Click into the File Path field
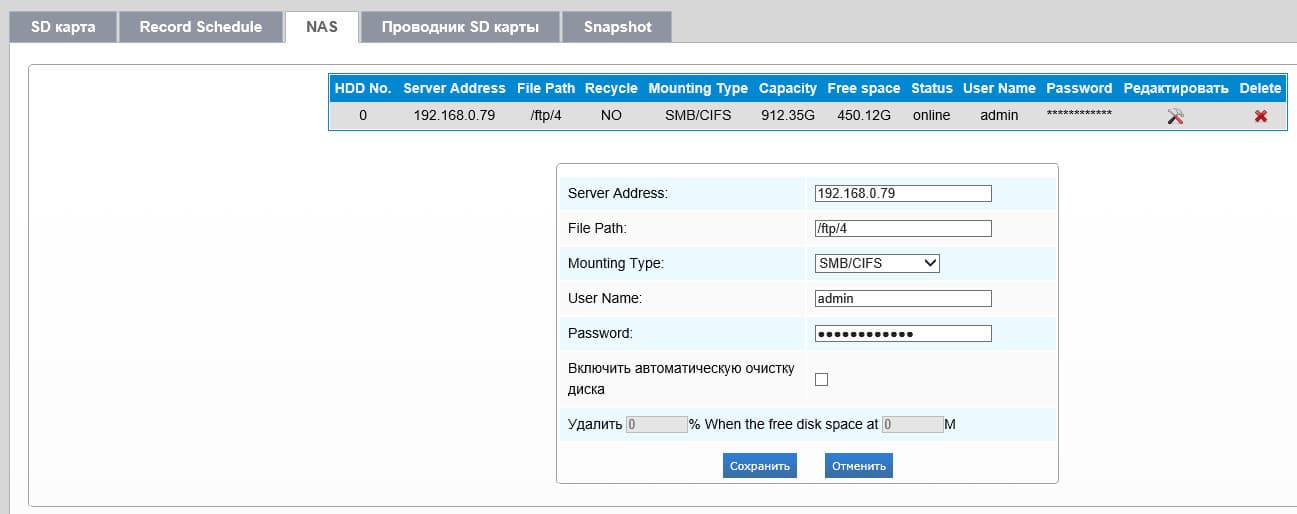The image size is (1297, 514). tap(903, 228)
